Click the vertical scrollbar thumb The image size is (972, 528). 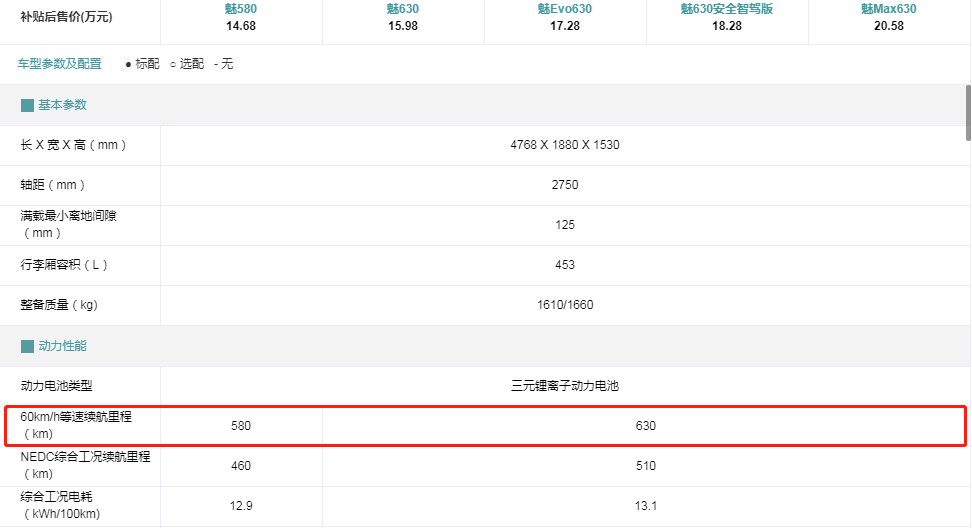pos(968,113)
